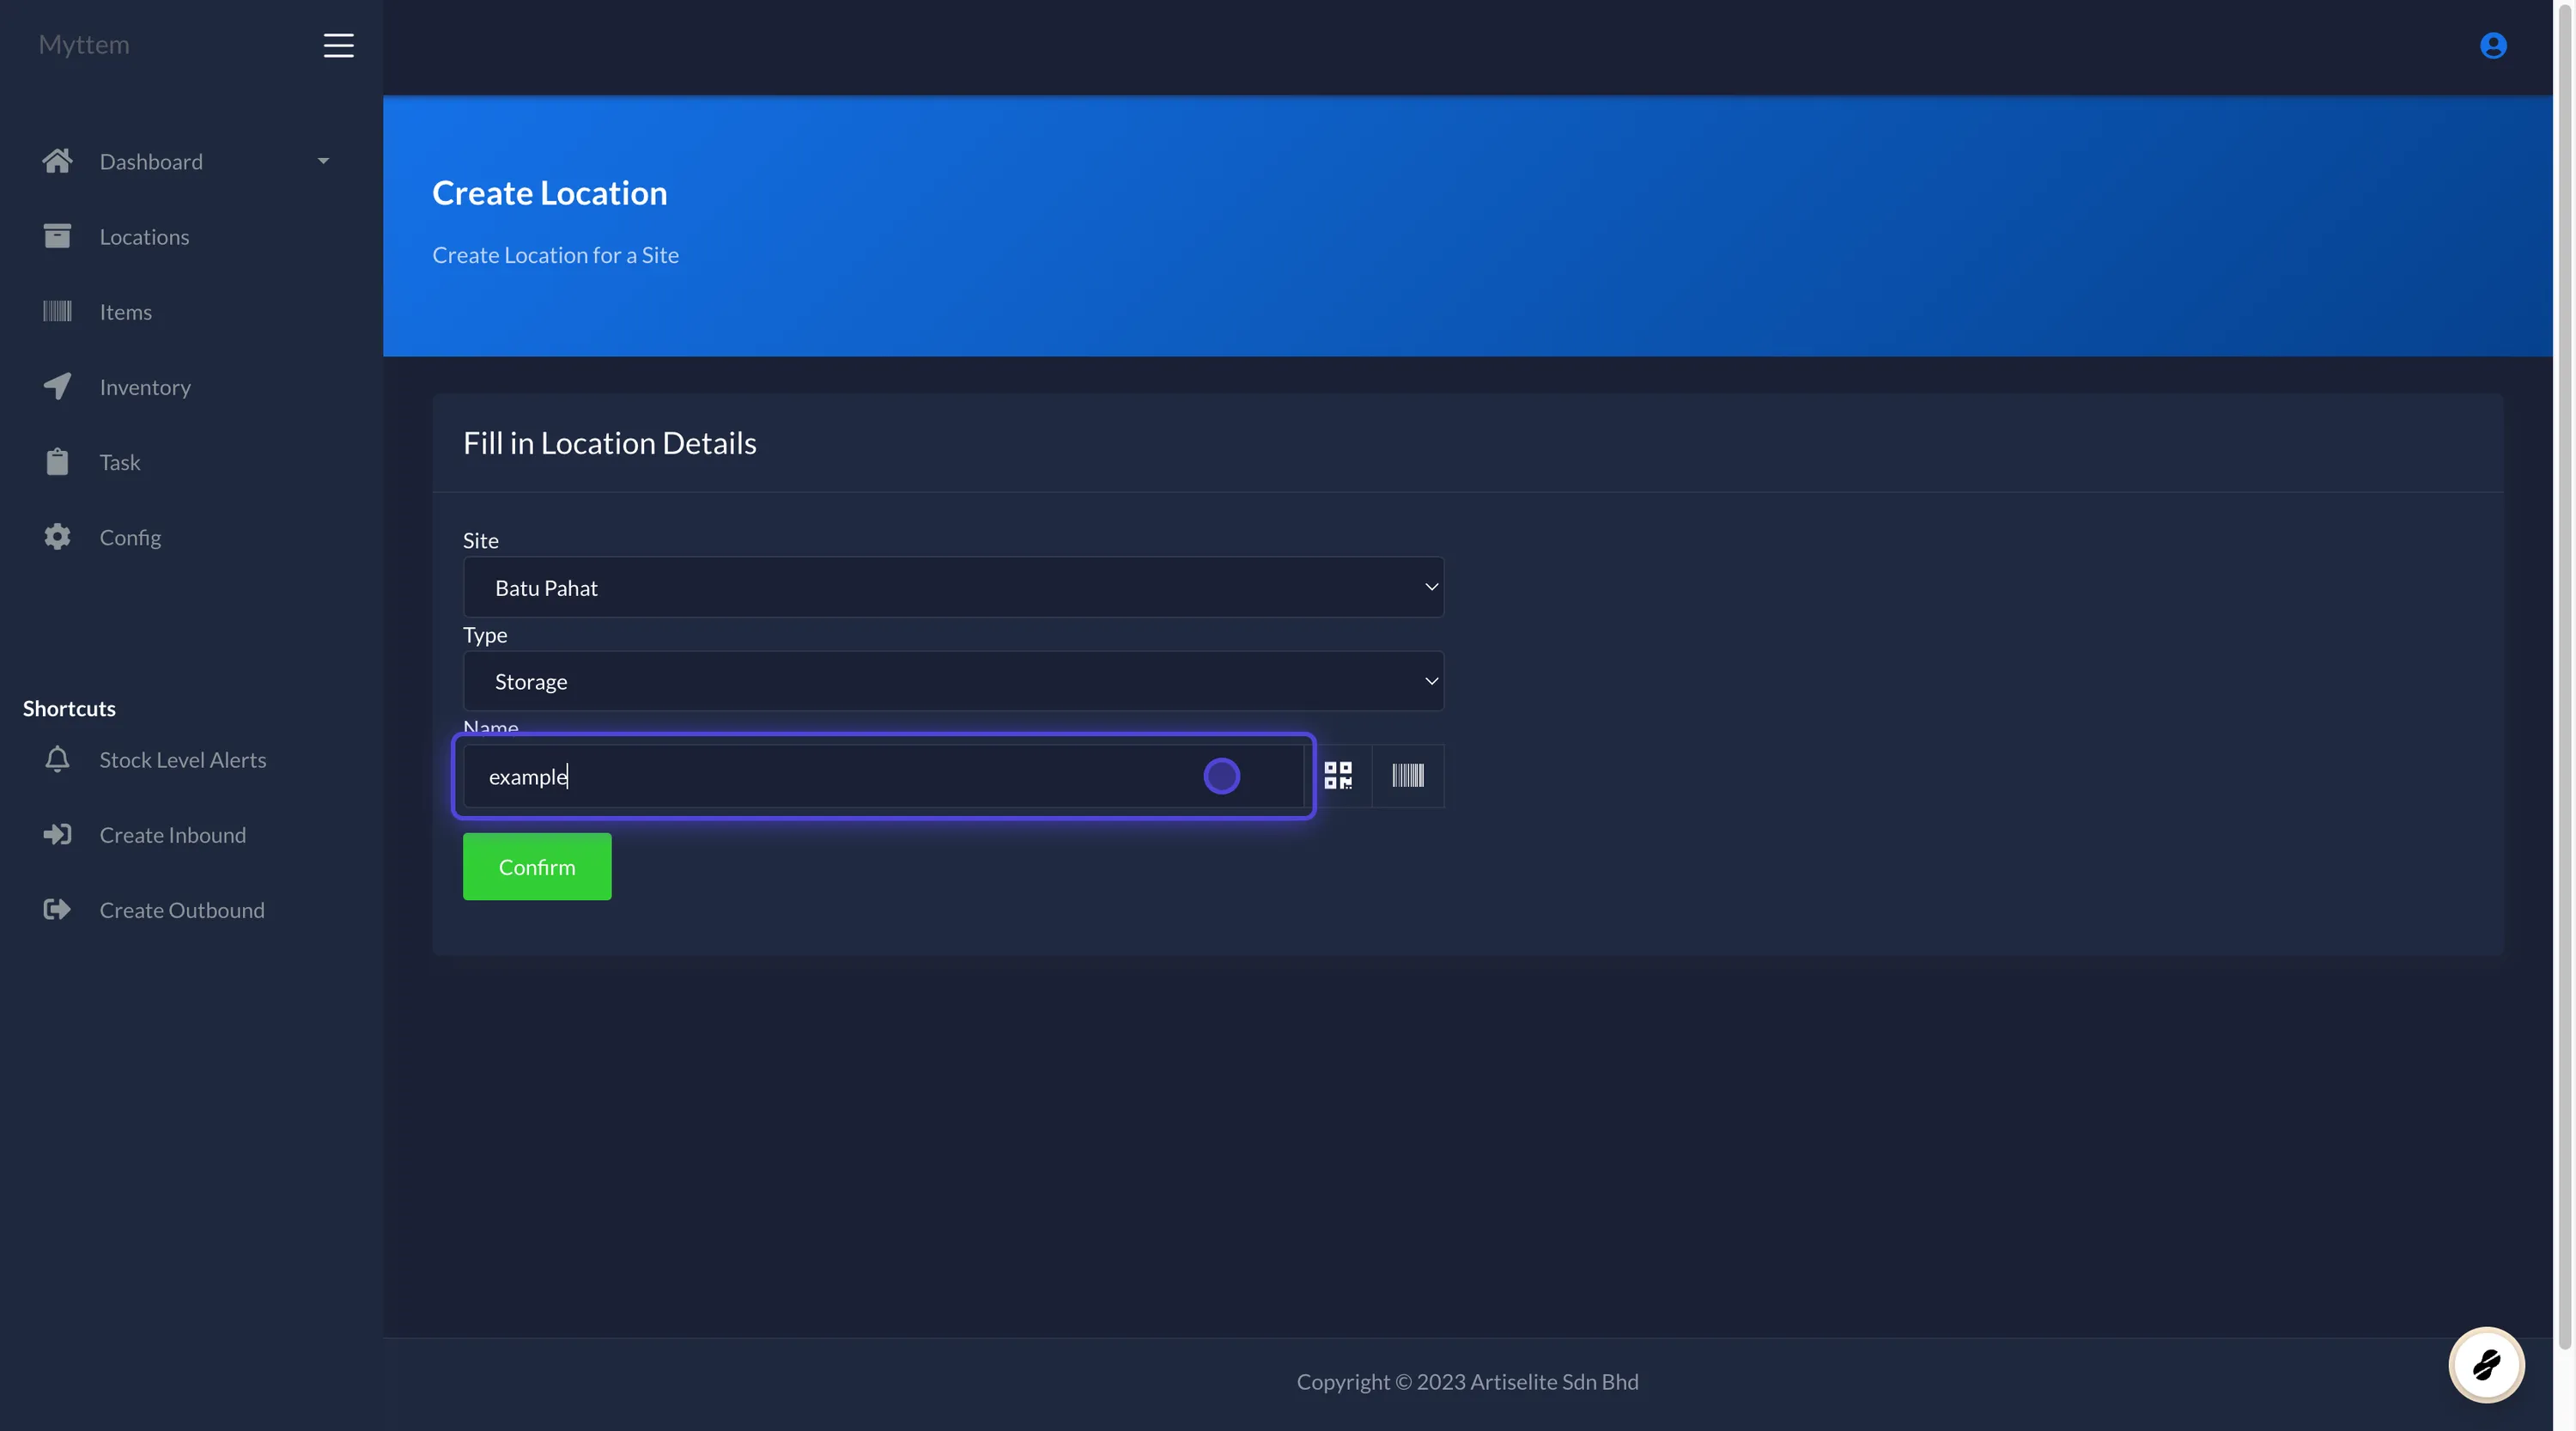
Task: Go to the Items menu
Action: pyautogui.click(x=126, y=312)
